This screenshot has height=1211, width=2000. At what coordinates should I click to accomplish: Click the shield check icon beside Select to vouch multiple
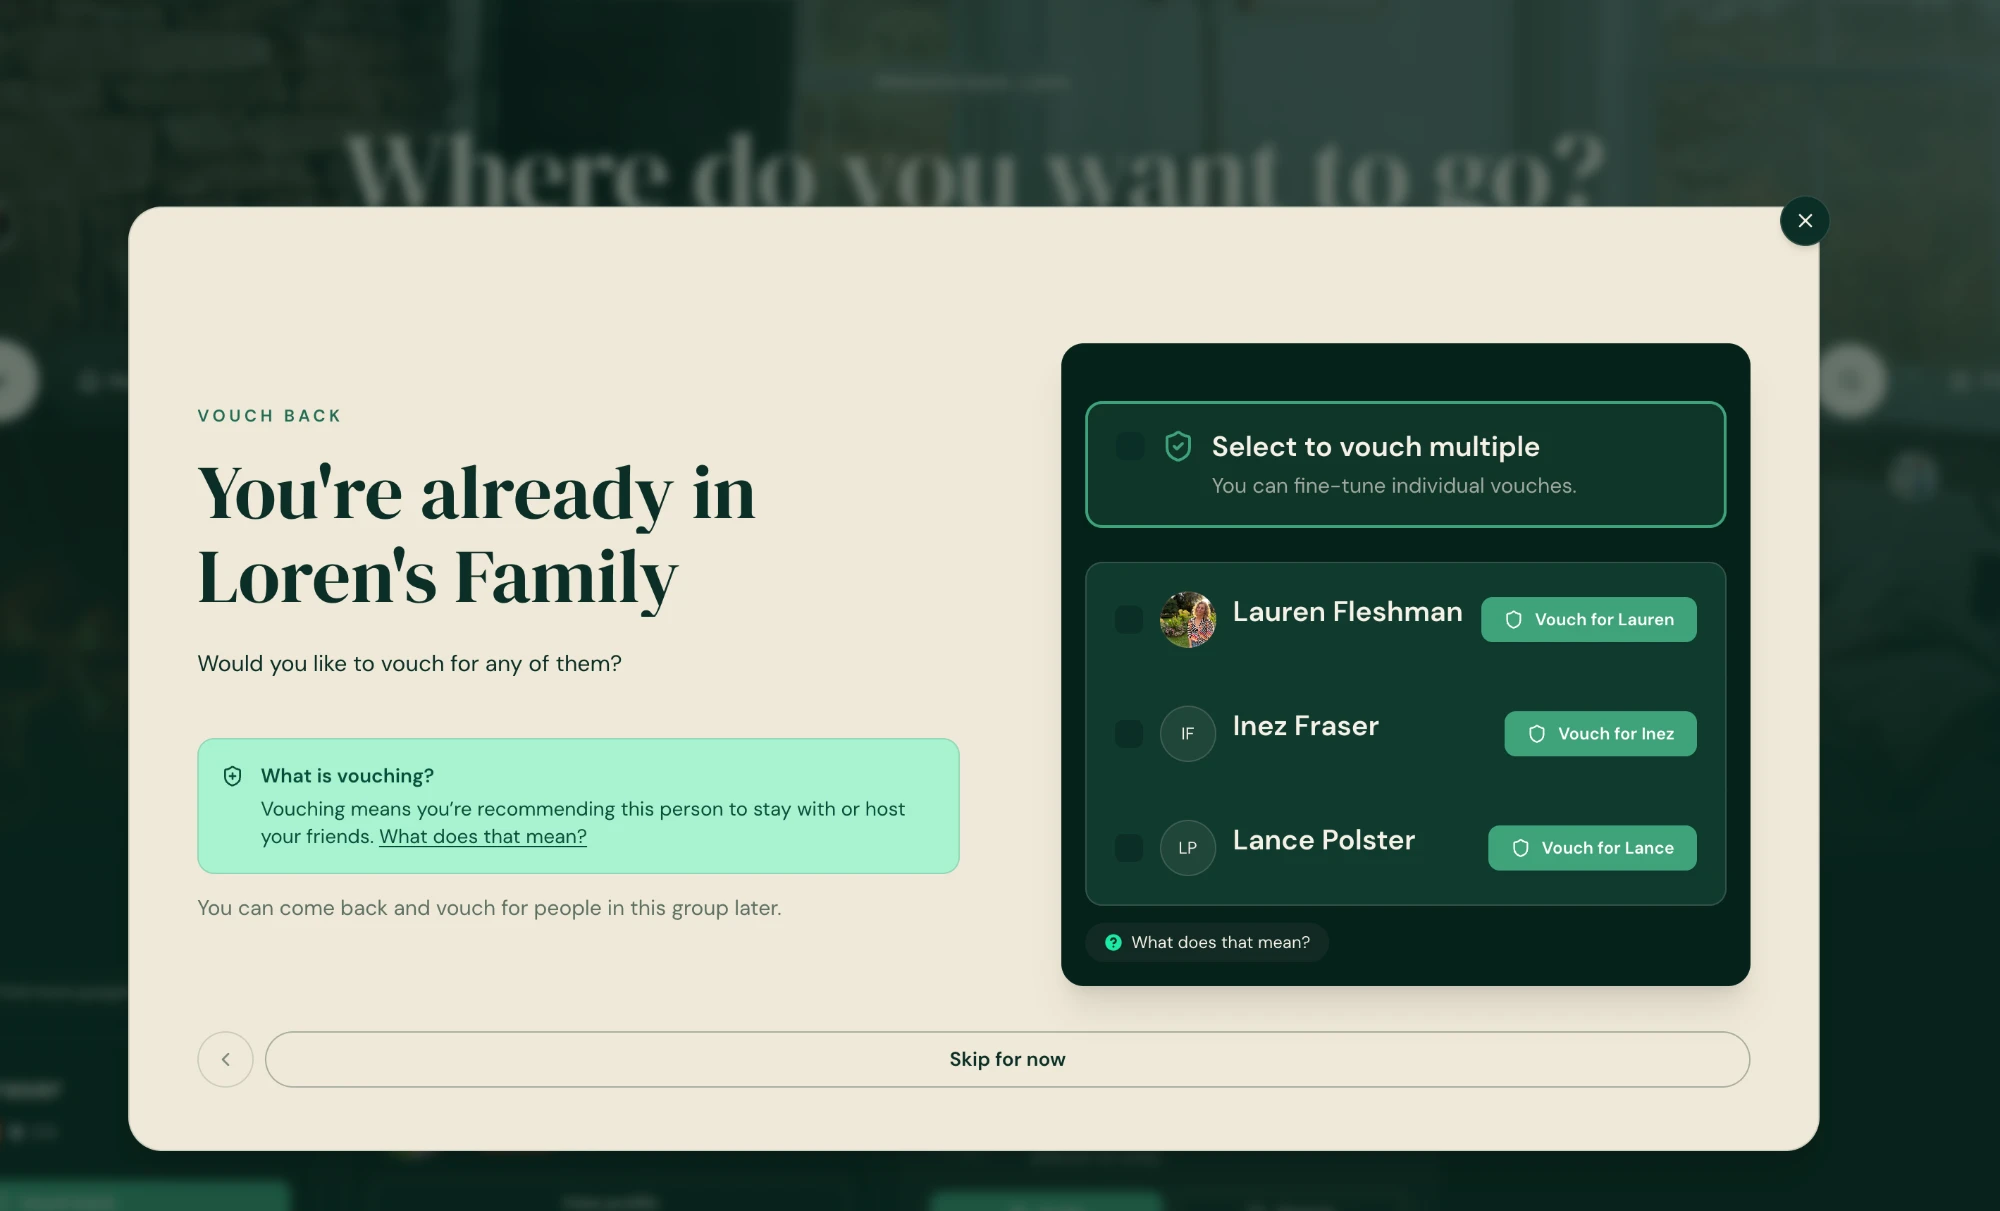click(x=1178, y=446)
